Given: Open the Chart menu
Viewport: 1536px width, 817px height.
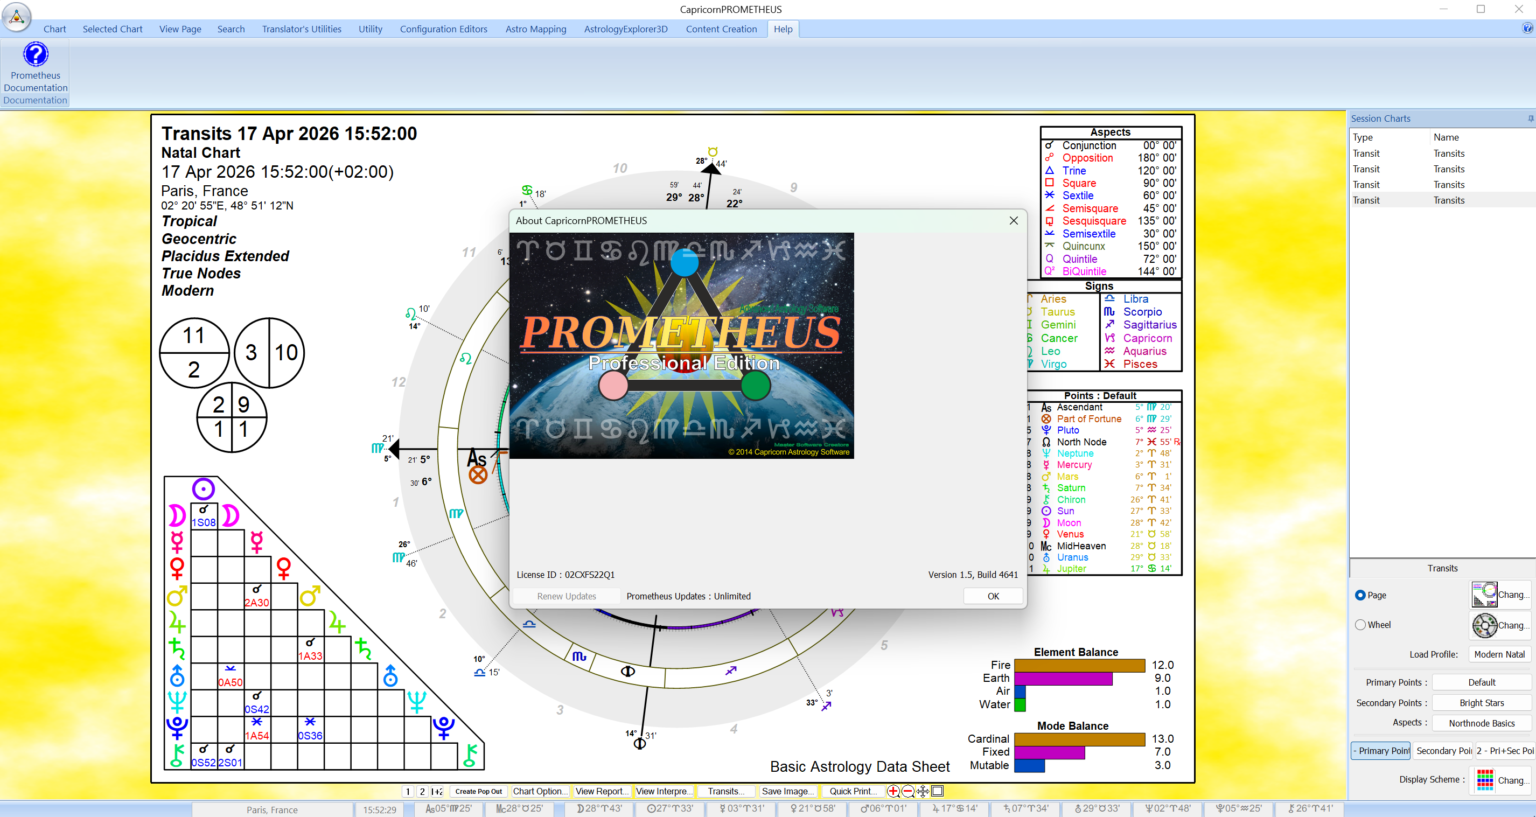Looking at the screenshot, I should 55,29.
